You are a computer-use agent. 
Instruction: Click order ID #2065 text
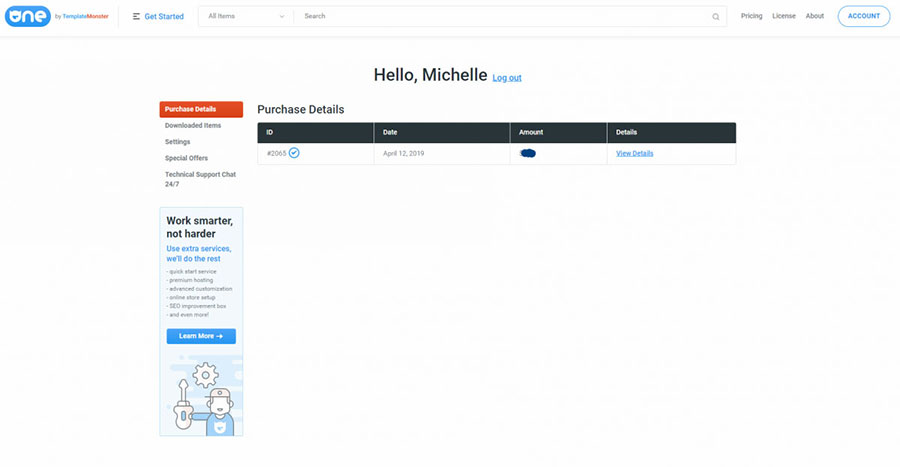point(276,153)
